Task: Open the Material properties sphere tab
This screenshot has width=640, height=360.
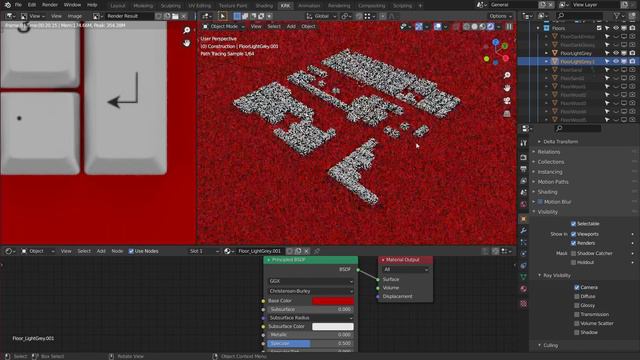Action: (524, 289)
